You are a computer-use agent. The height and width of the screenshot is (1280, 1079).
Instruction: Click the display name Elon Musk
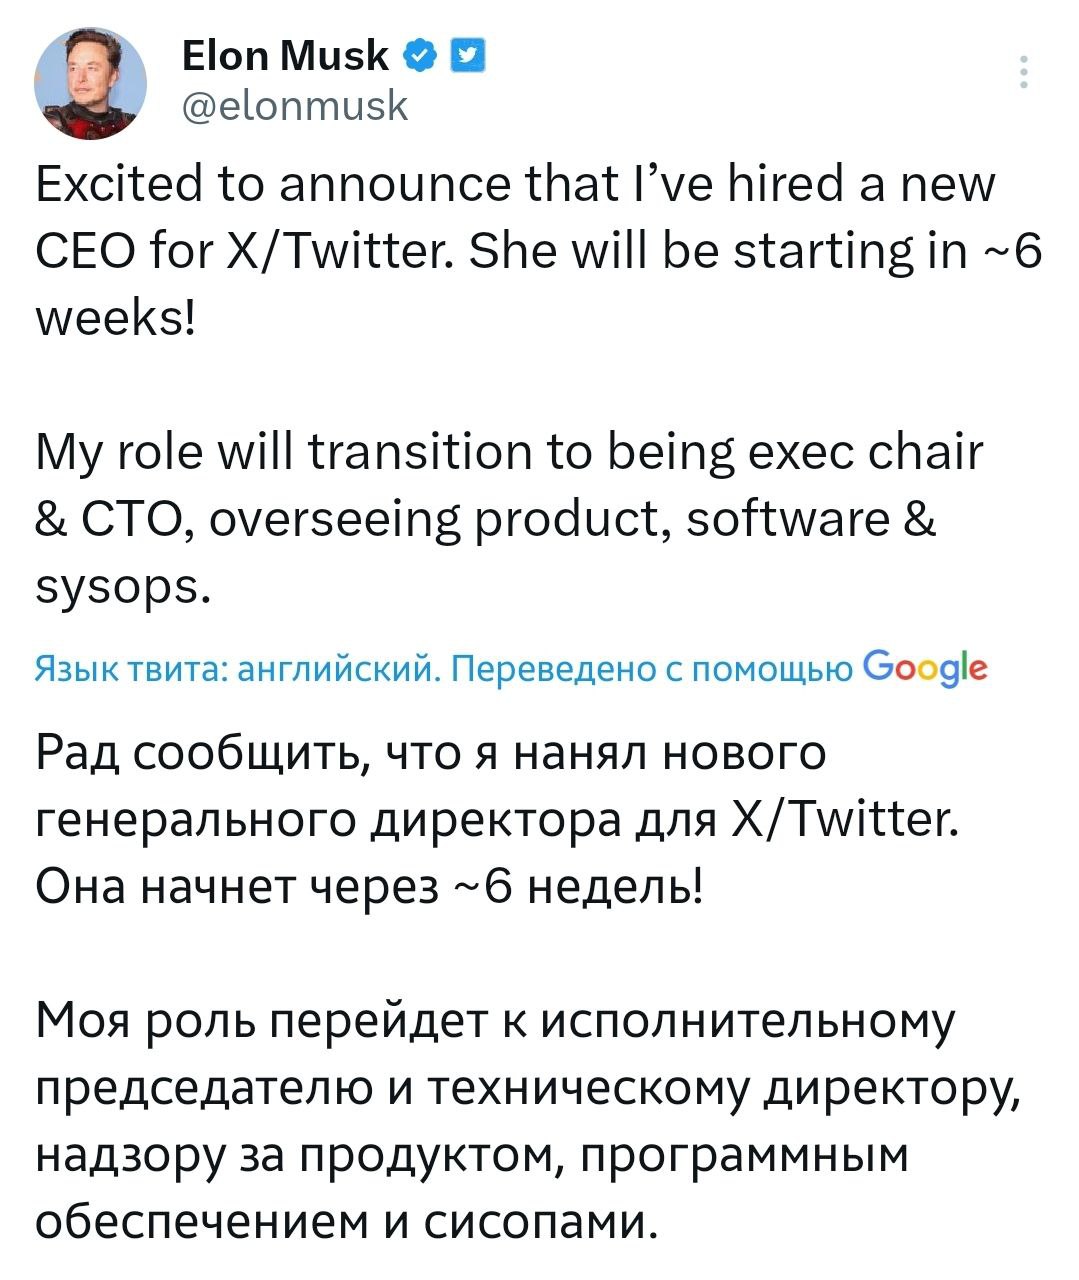[285, 56]
